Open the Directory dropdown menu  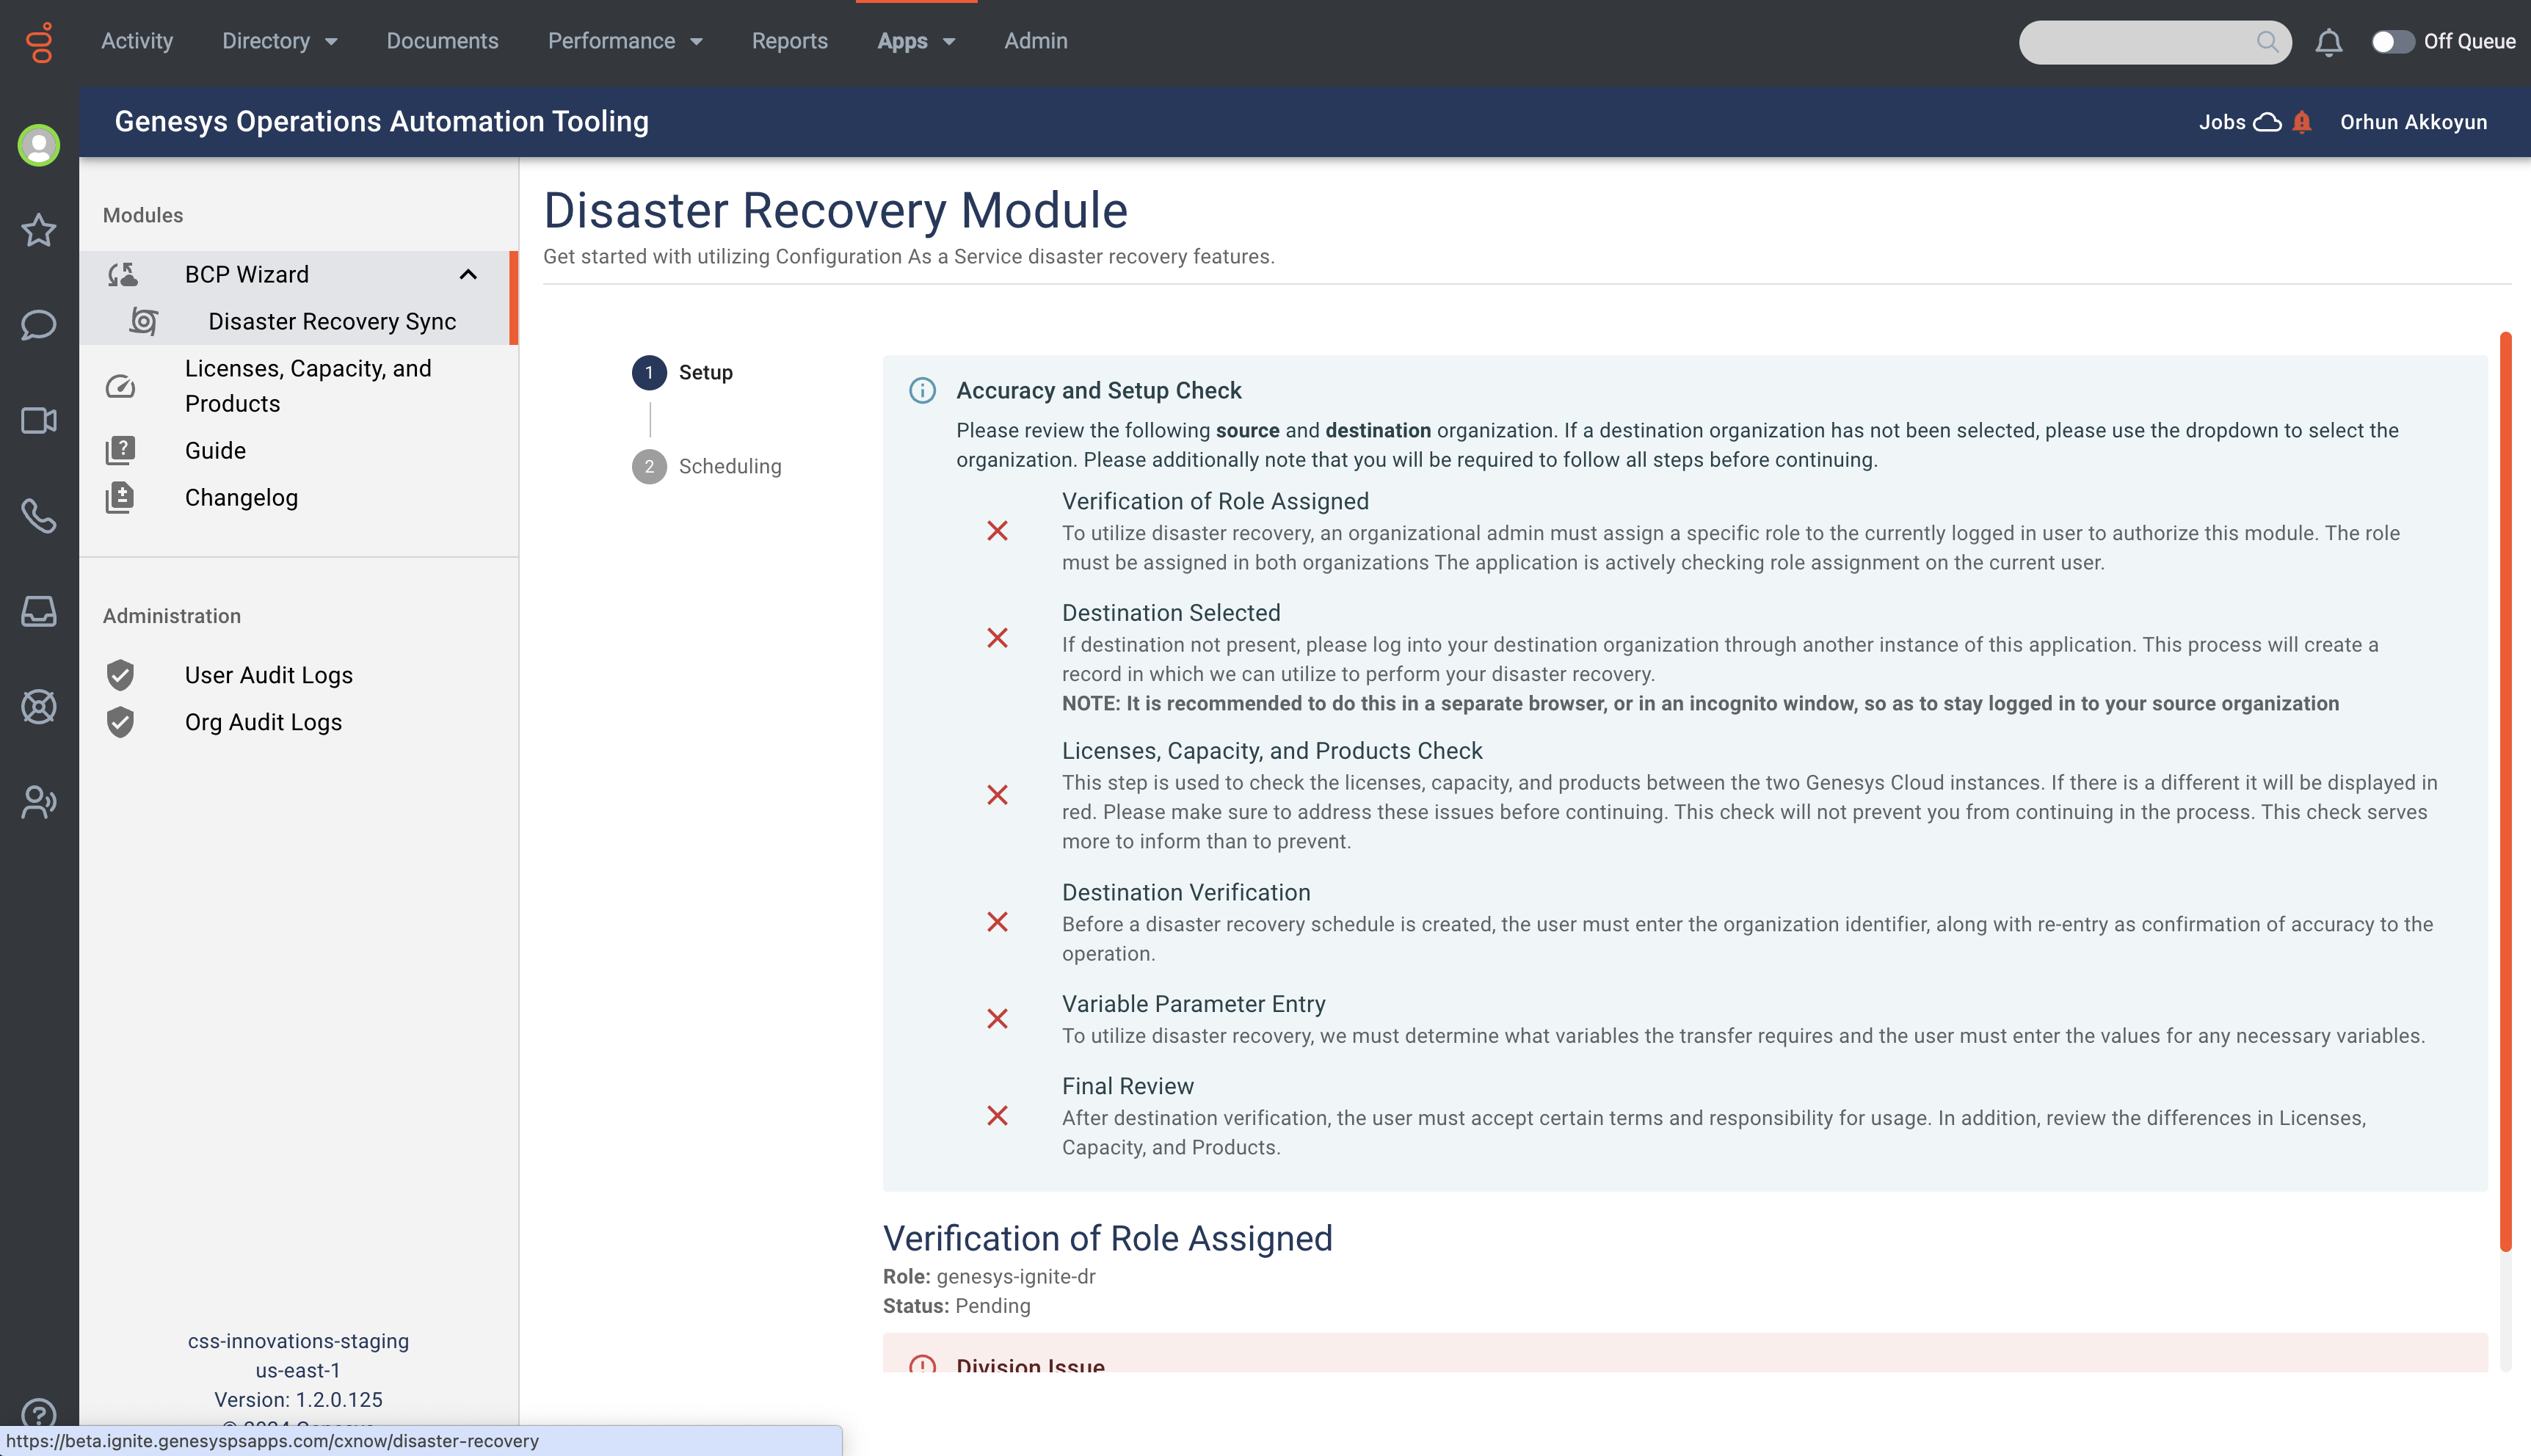point(280,41)
